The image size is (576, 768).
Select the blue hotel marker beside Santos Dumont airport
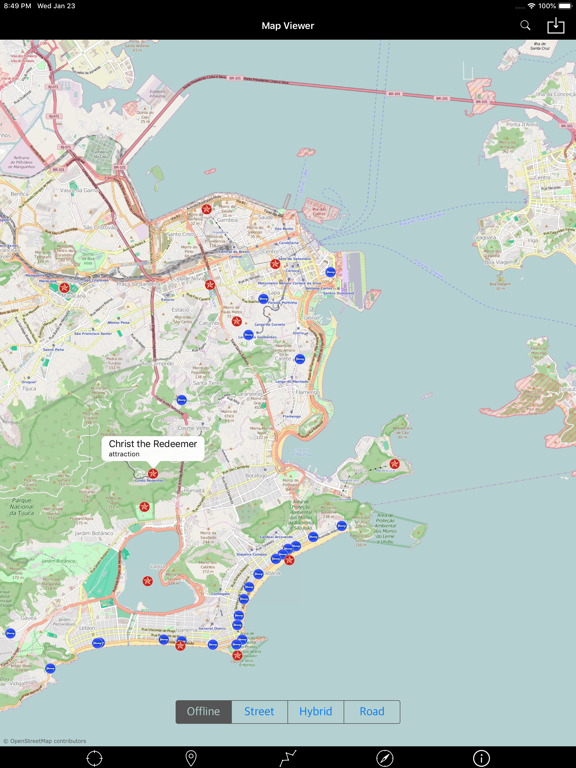pos(331,272)
